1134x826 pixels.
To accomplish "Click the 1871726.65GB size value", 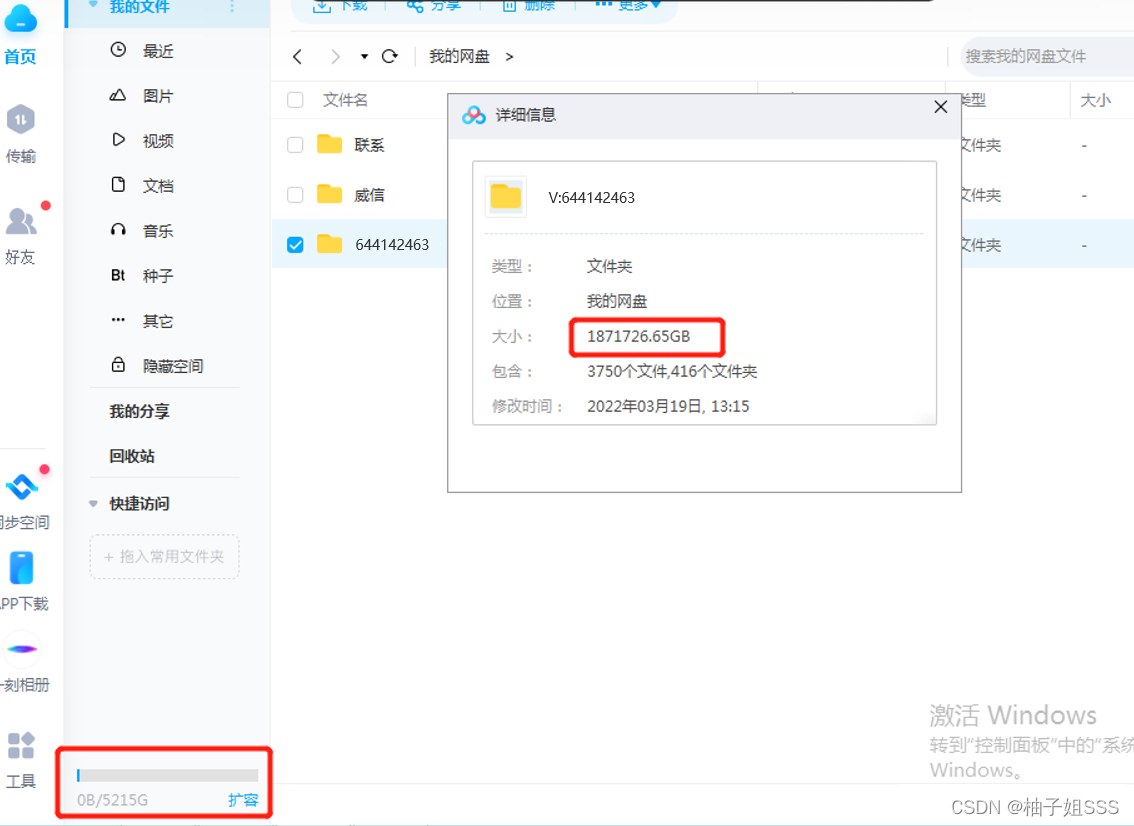I will pyautogui.click(x=639, y=336).
